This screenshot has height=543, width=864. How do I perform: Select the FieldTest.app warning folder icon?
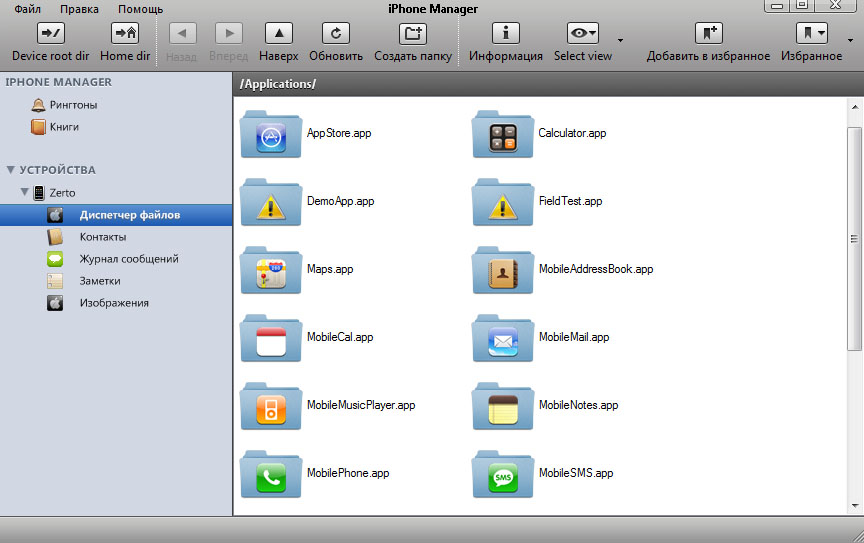pyautogui.click(x=503, y=202)
